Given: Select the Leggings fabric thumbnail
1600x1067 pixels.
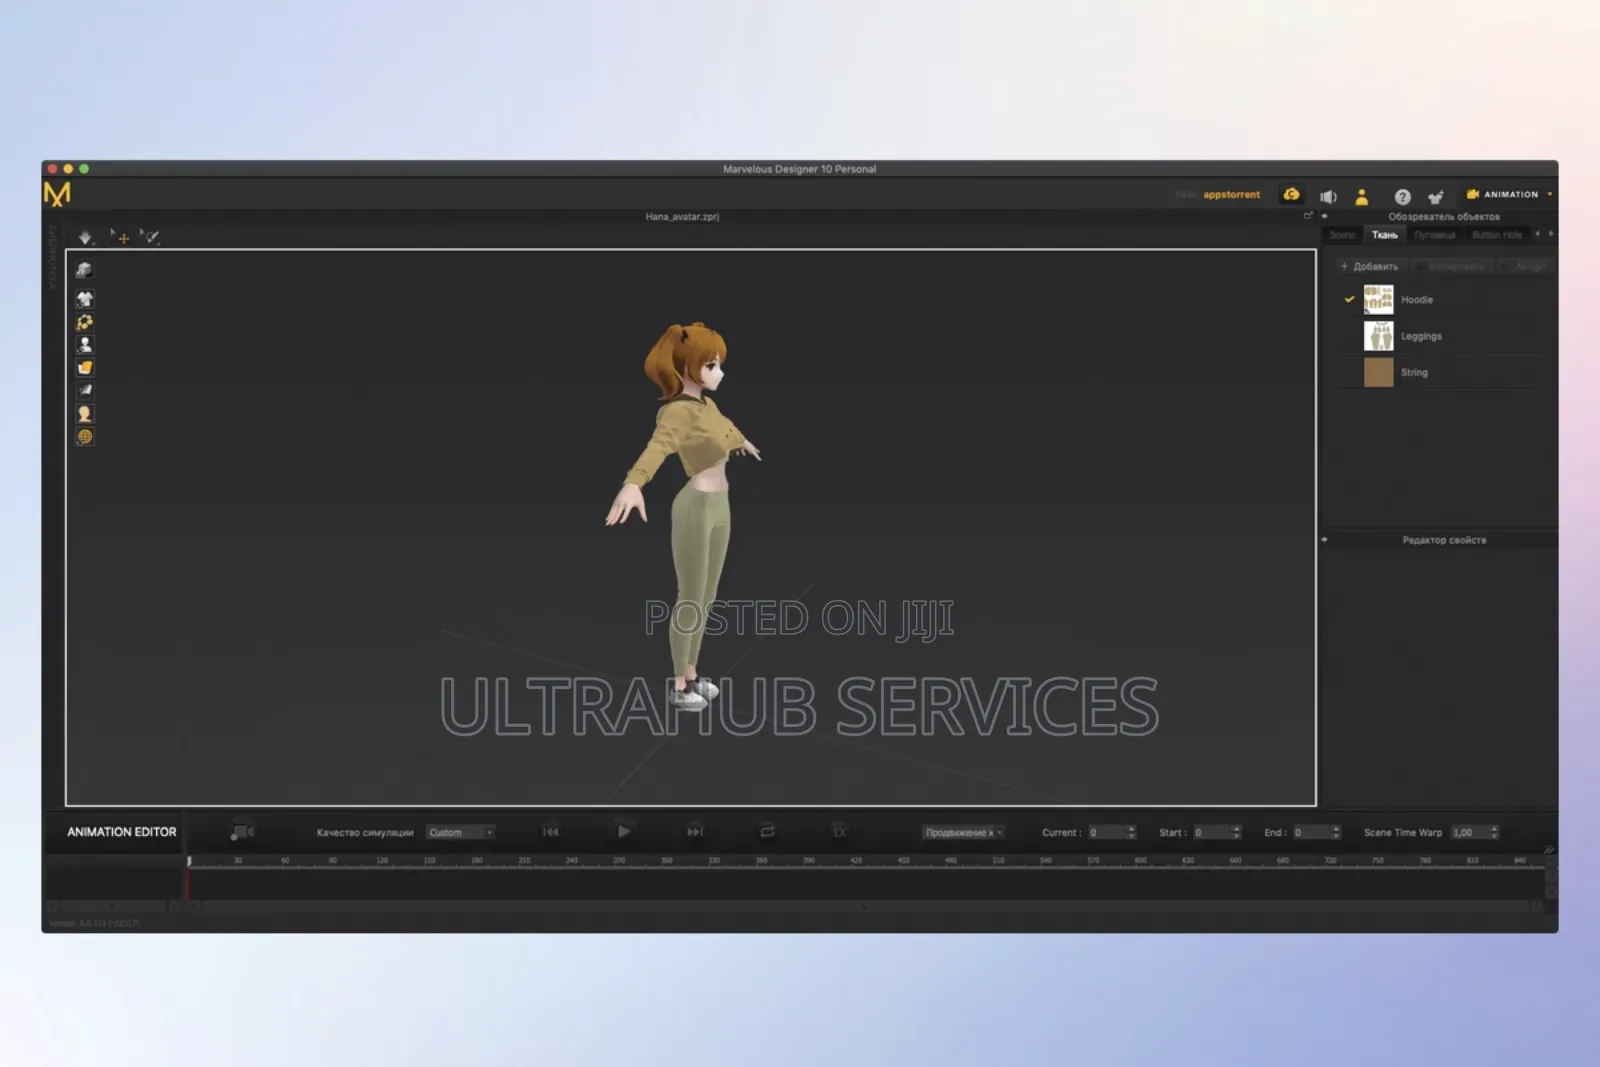Looking at the screenshot, I should pos(1378,336).
